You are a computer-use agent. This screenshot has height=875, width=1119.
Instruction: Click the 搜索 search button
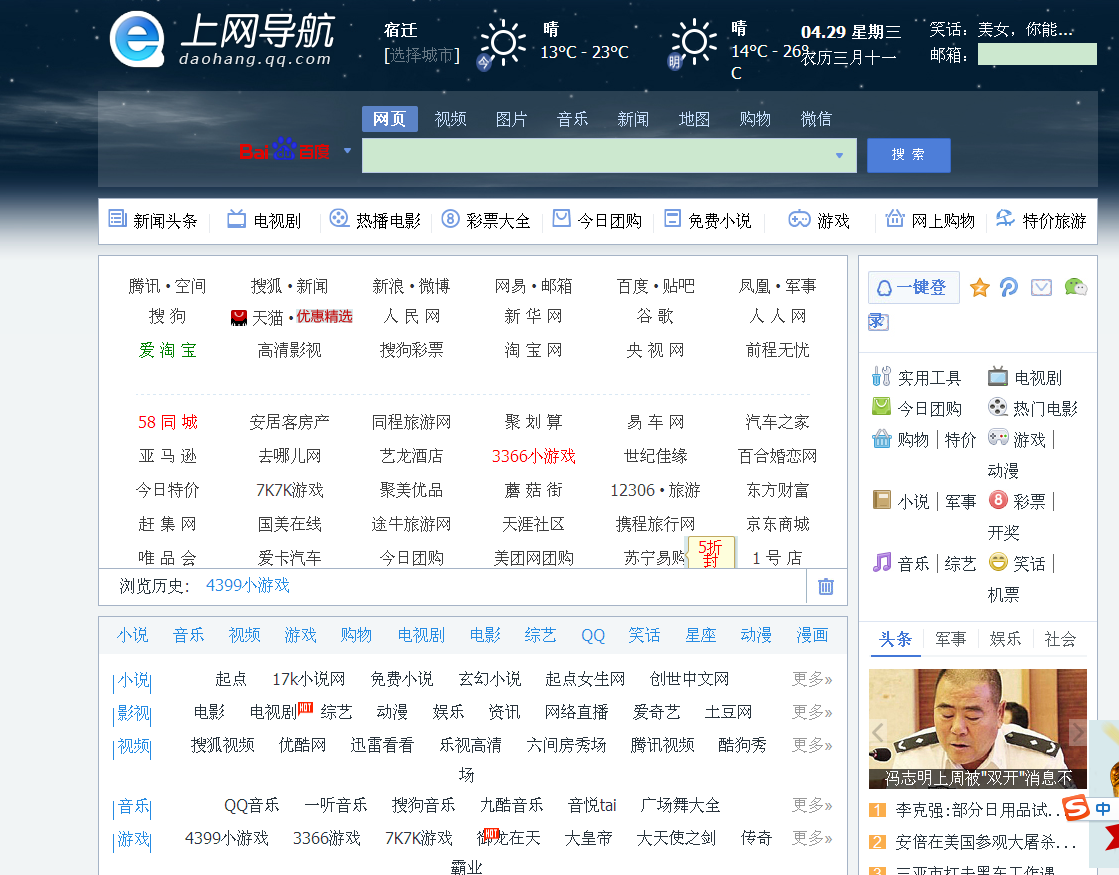point(908,156)
